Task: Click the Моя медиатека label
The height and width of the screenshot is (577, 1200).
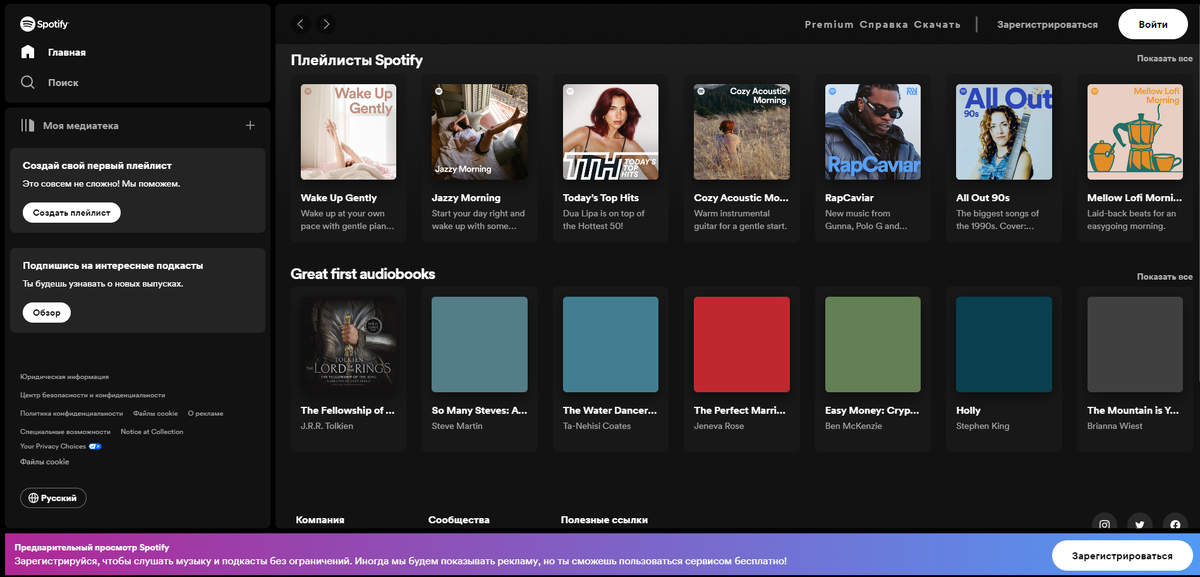Action: click(81, 126)
